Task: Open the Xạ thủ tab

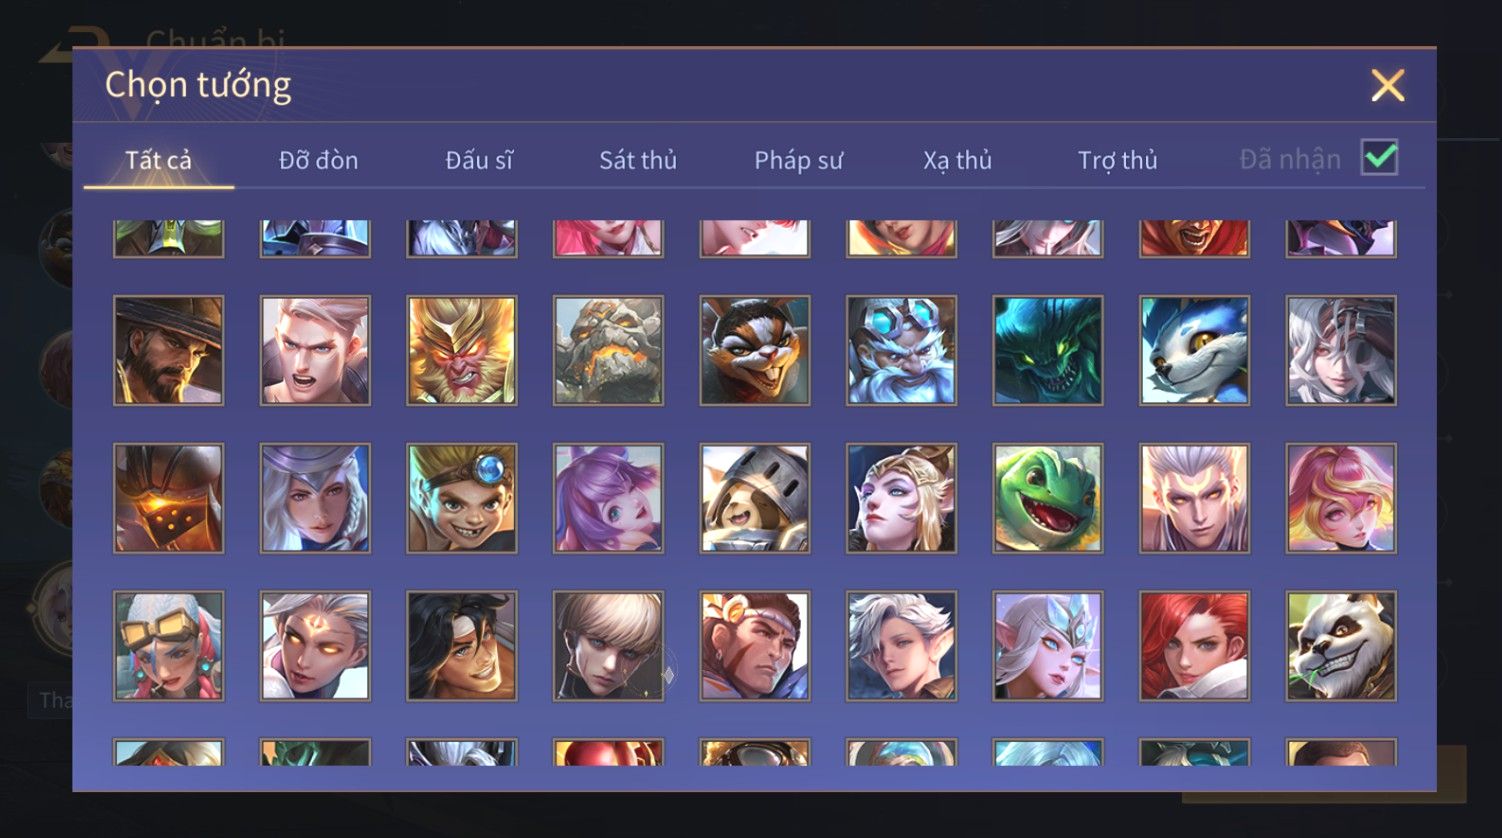Action: pos(957,160)
